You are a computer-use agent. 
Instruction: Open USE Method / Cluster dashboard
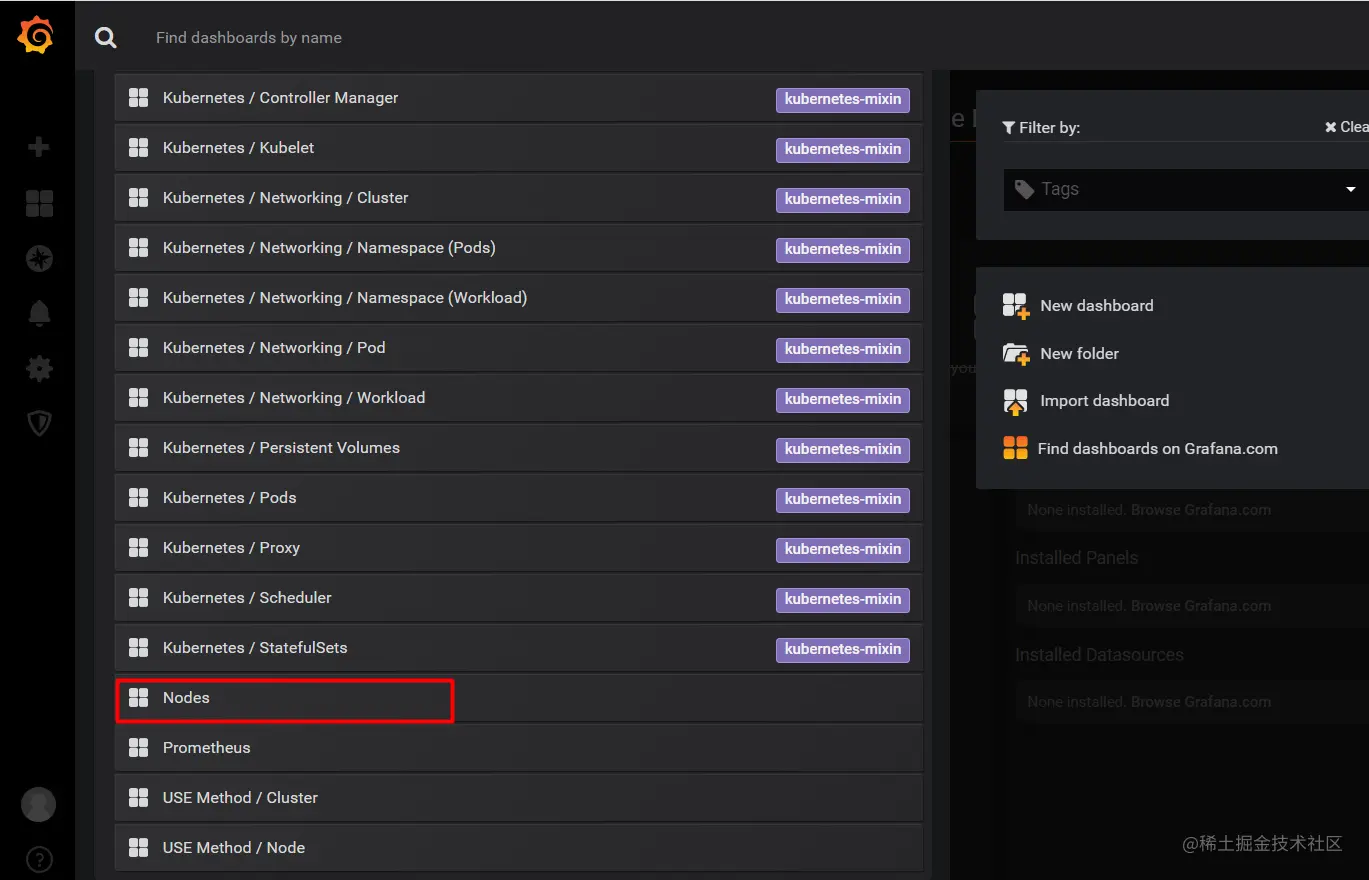pyautogui.click(x=519, y=798)
